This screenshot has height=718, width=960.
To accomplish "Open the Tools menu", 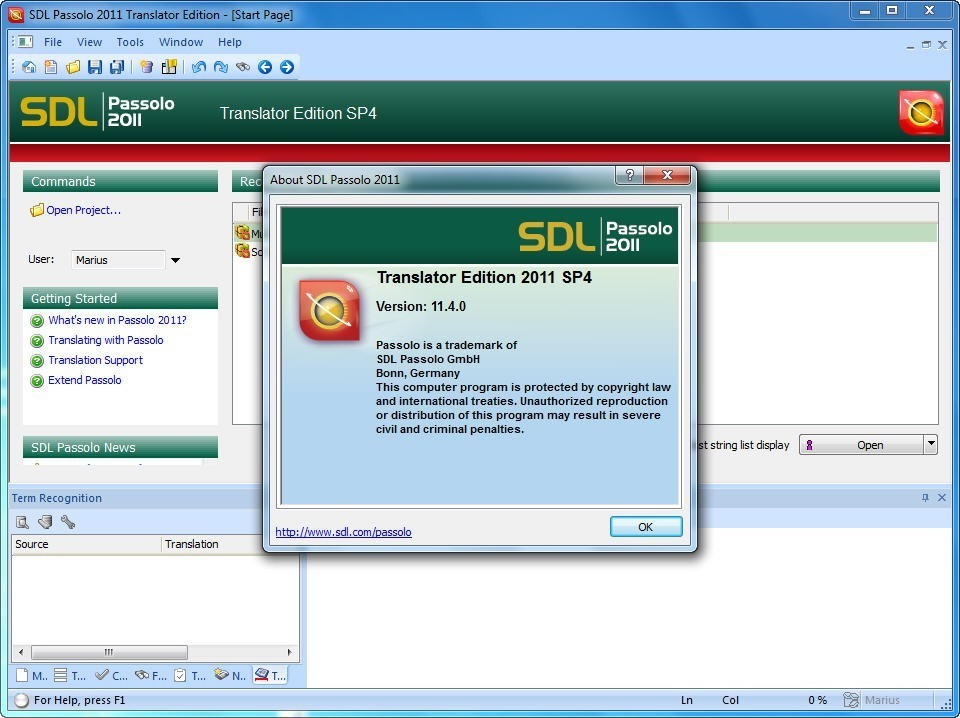I will pyautogui.click(x=130, y=42).
